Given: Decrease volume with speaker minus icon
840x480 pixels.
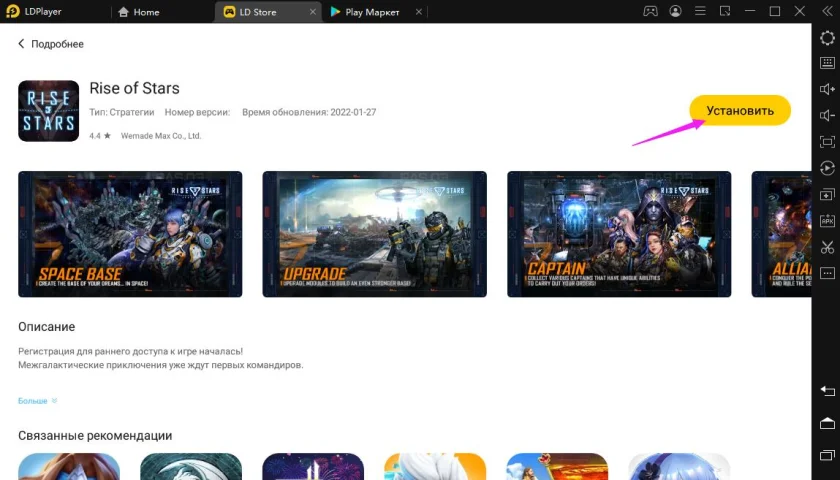Looking at the screenshot, I should click(x=827, y=115).
